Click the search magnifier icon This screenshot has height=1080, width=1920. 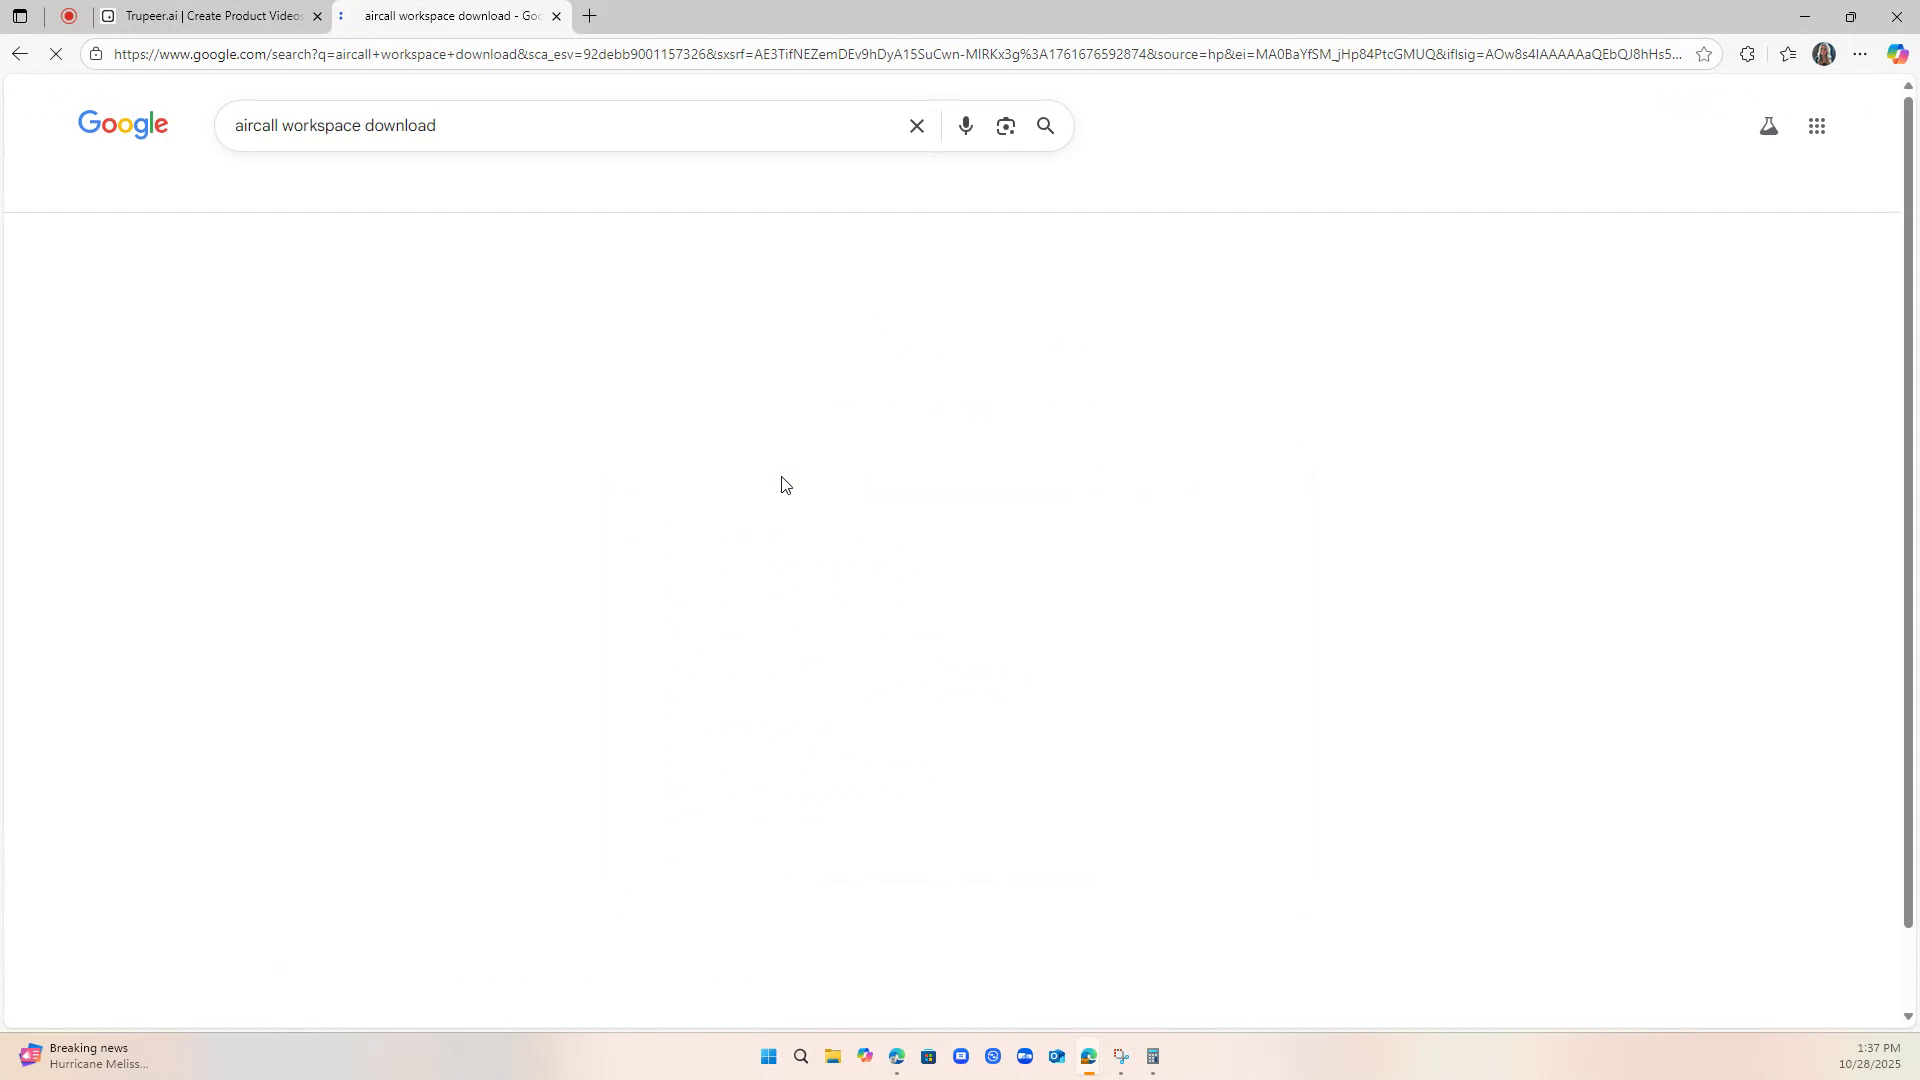point(1044,125)
